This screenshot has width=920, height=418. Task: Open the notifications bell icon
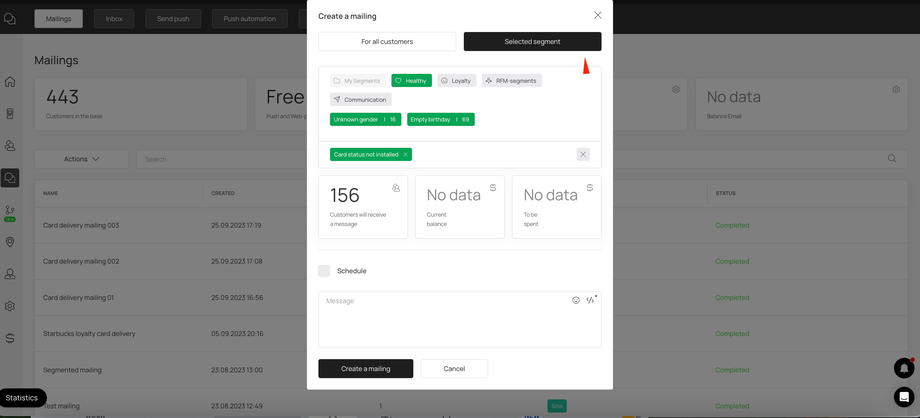tap(904, 368)
